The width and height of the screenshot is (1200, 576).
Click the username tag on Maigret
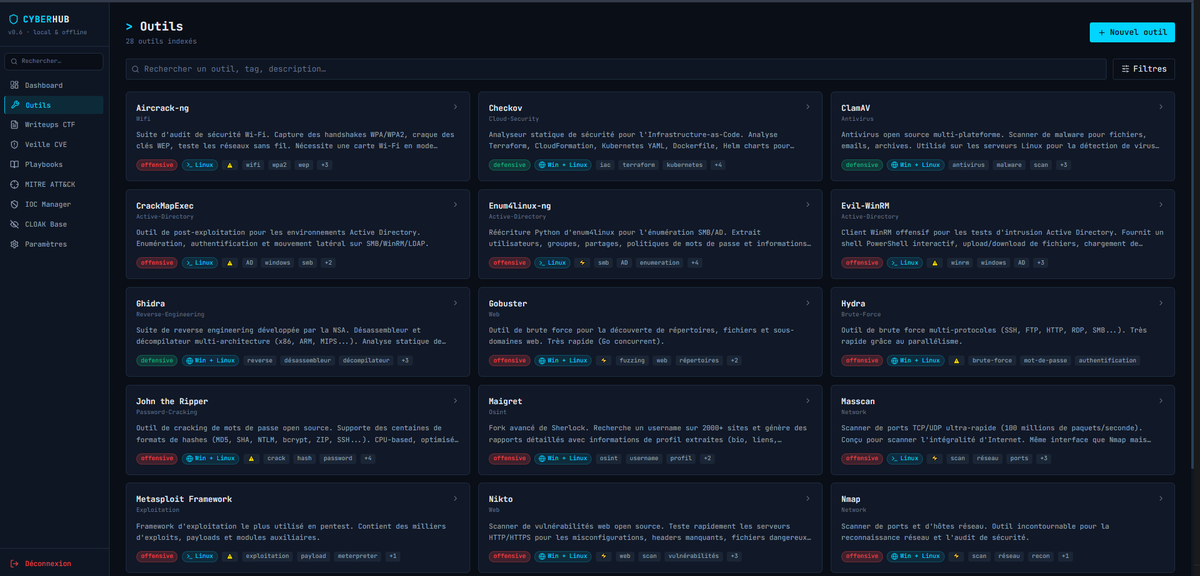pyautogui.click(x=643, y=458)
